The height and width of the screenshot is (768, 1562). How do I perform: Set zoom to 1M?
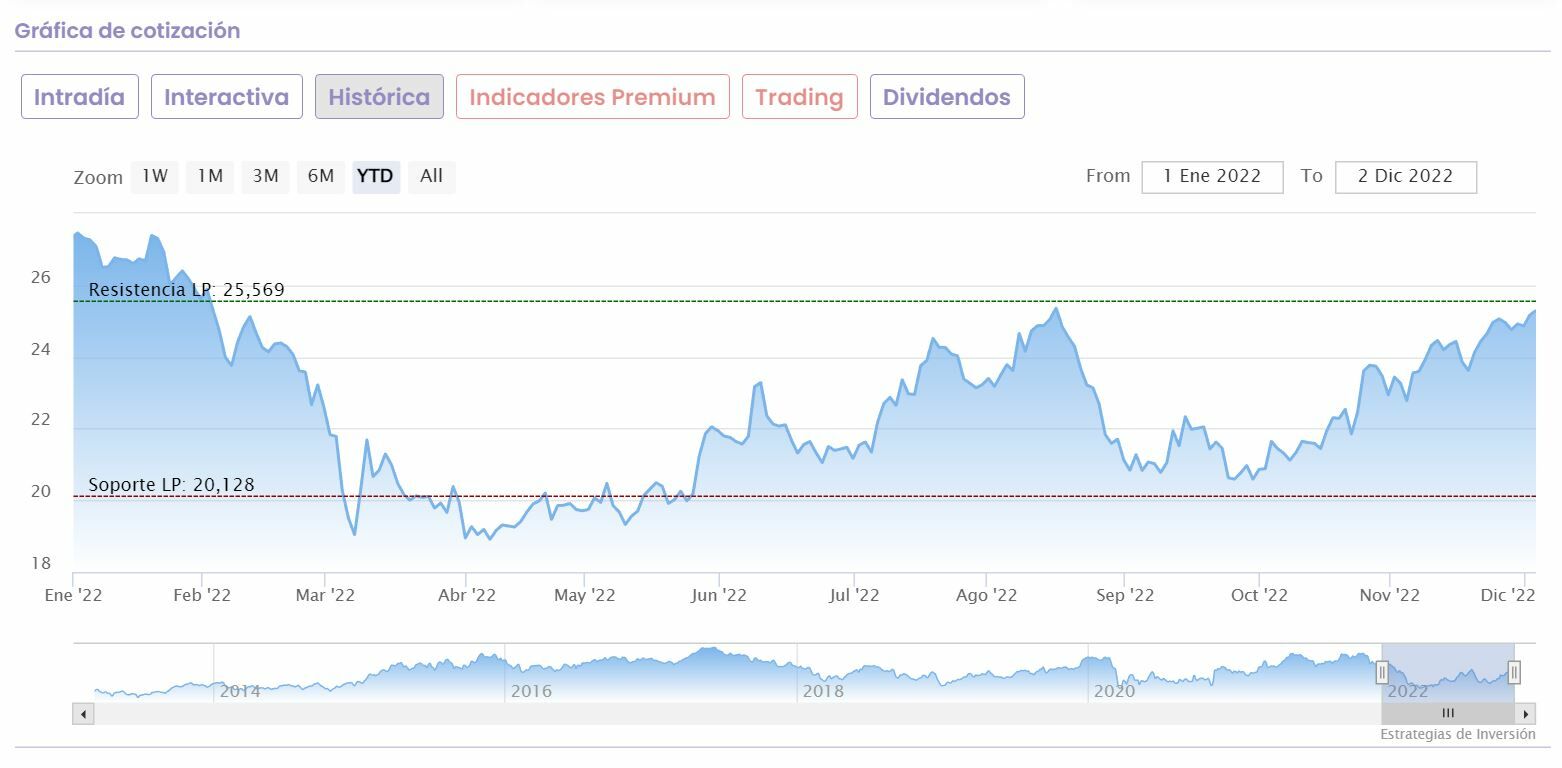[x=209, y=177]
